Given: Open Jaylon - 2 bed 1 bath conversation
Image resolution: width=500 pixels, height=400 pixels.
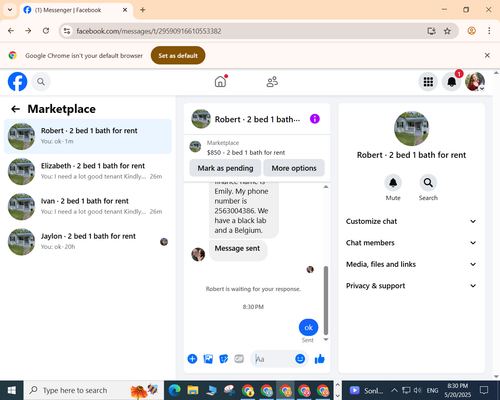Looking at the screenshot, I should click(x=88, y=242).
